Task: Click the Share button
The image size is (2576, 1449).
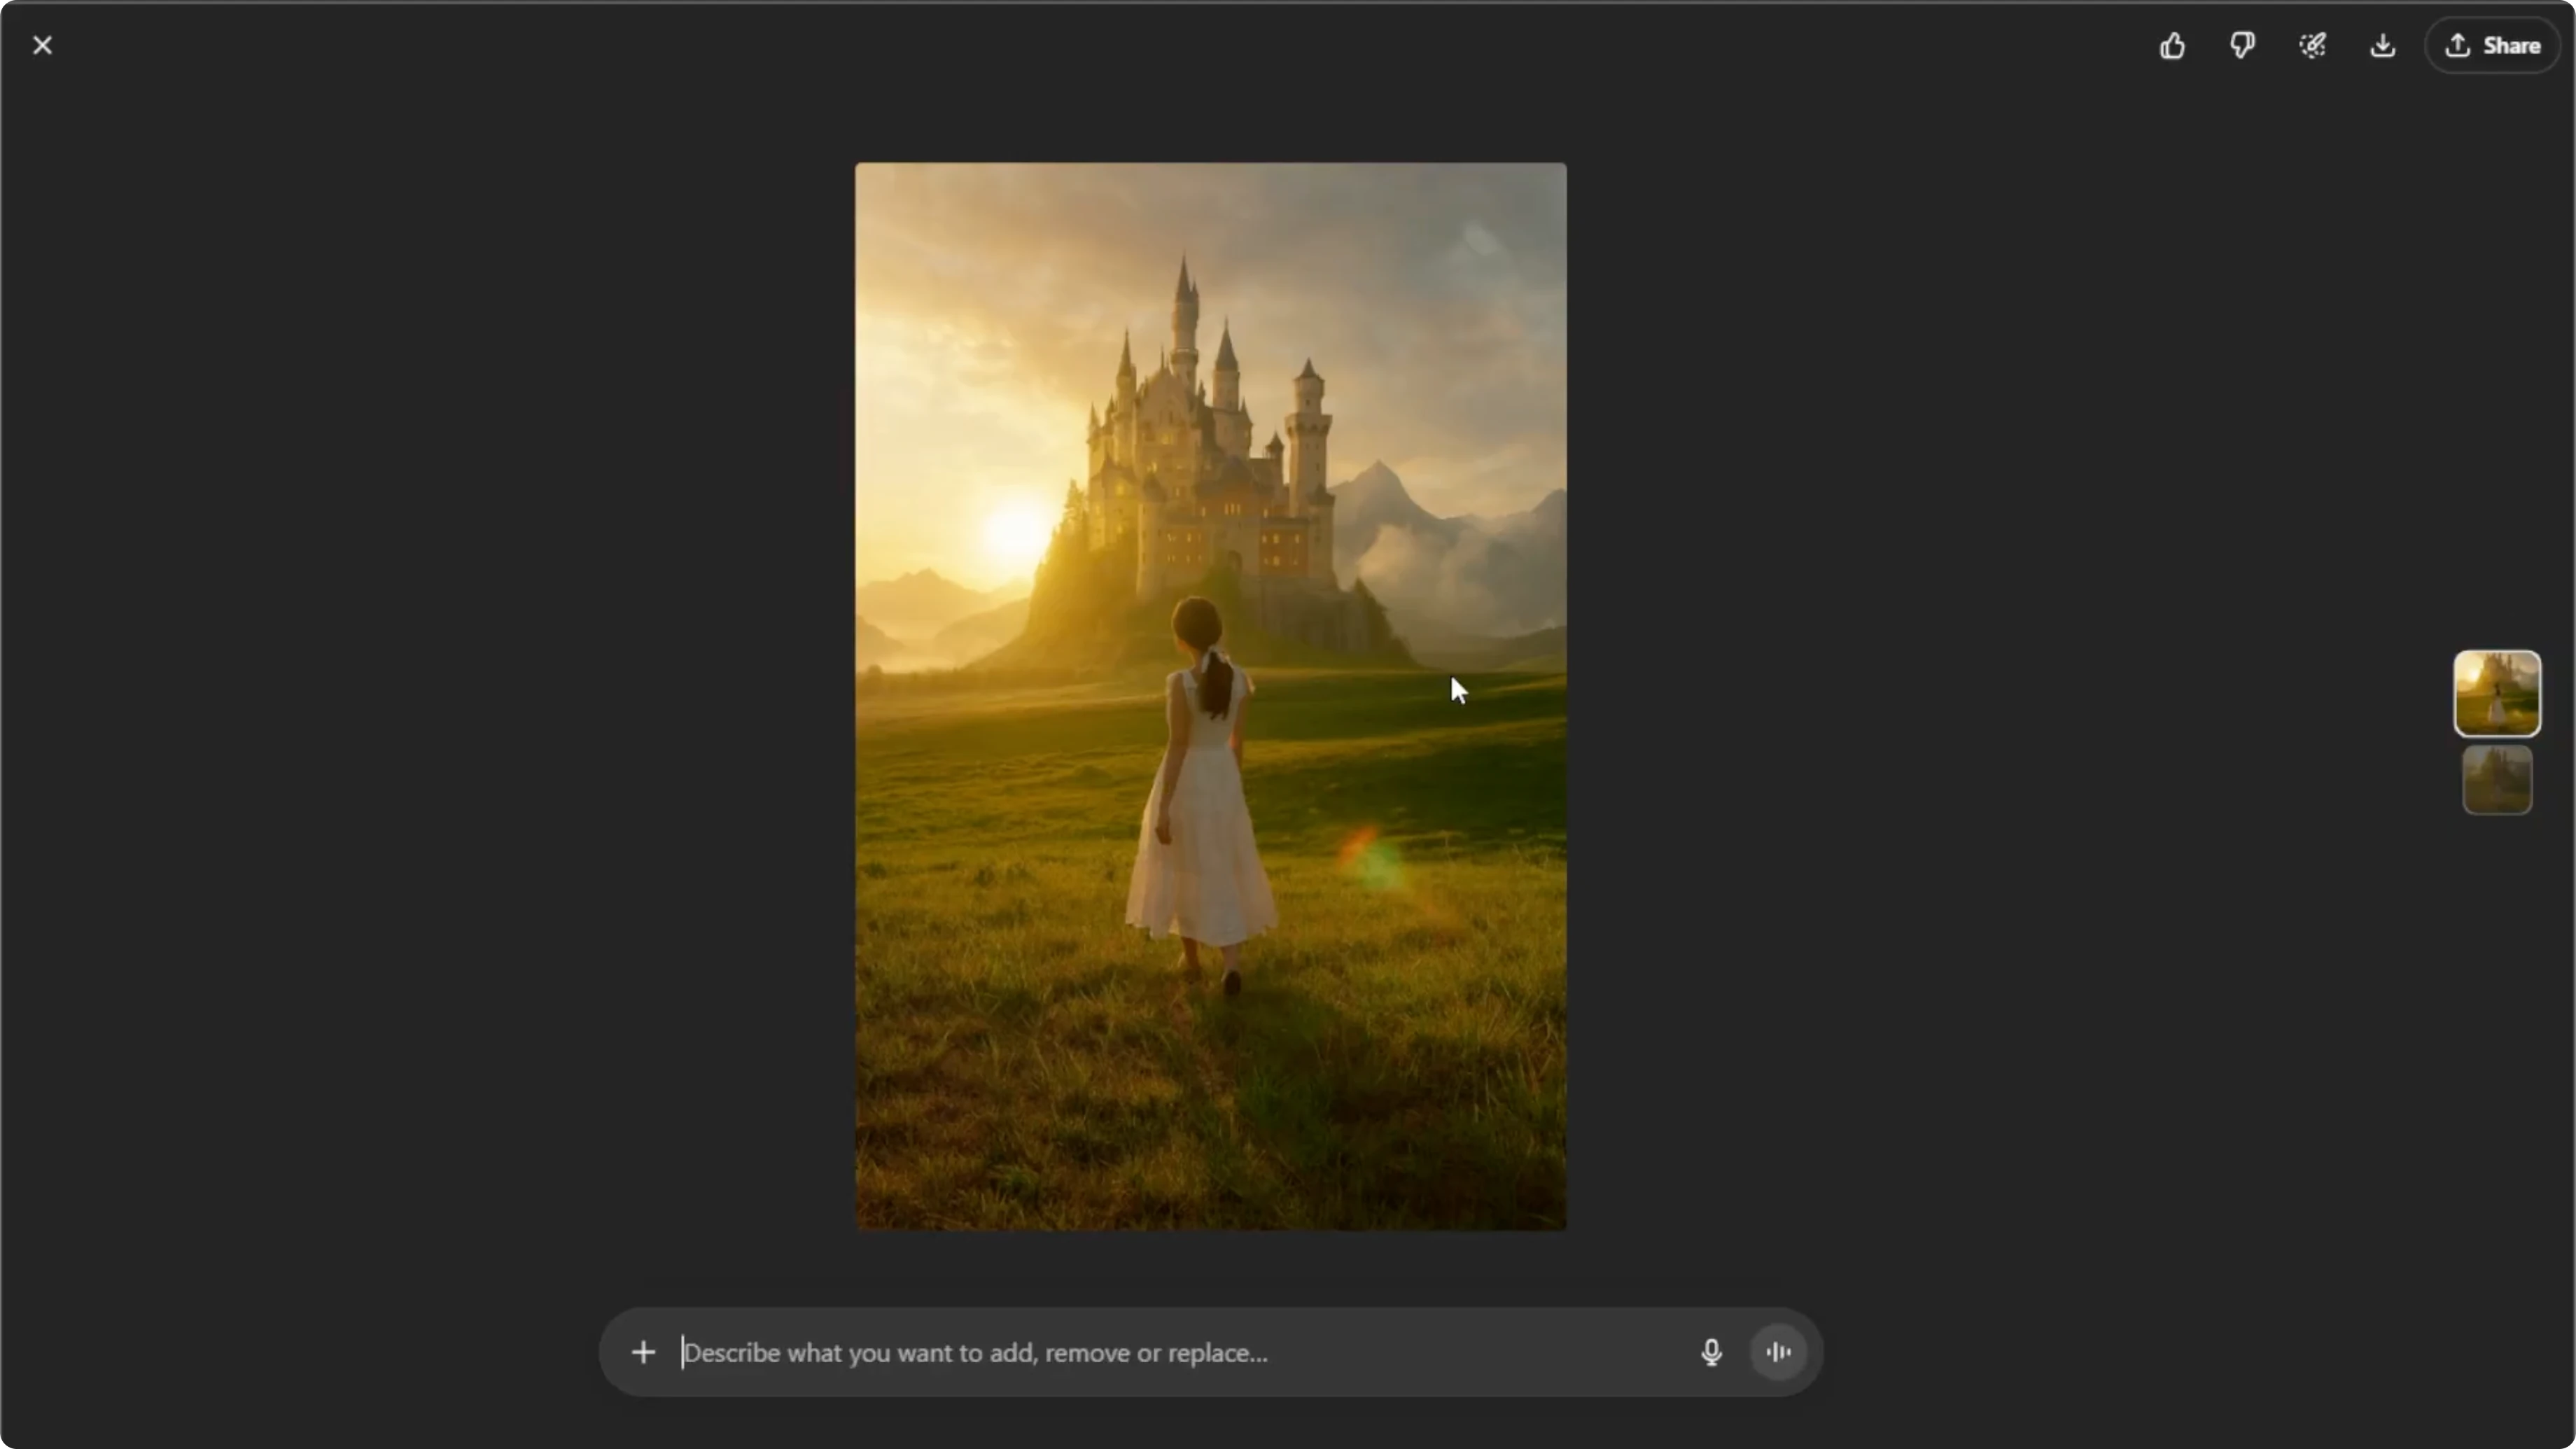Action: pos(2493,45)
